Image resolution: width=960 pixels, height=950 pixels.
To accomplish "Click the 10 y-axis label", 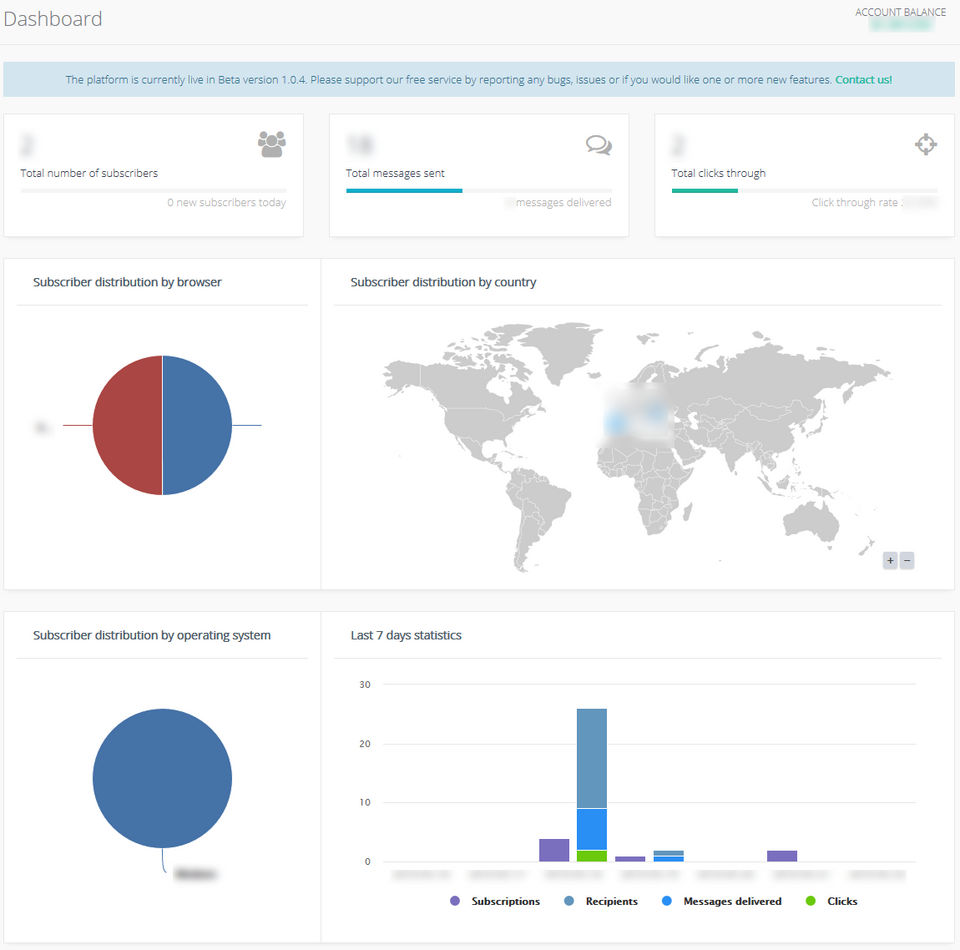I will pos(365,802).
